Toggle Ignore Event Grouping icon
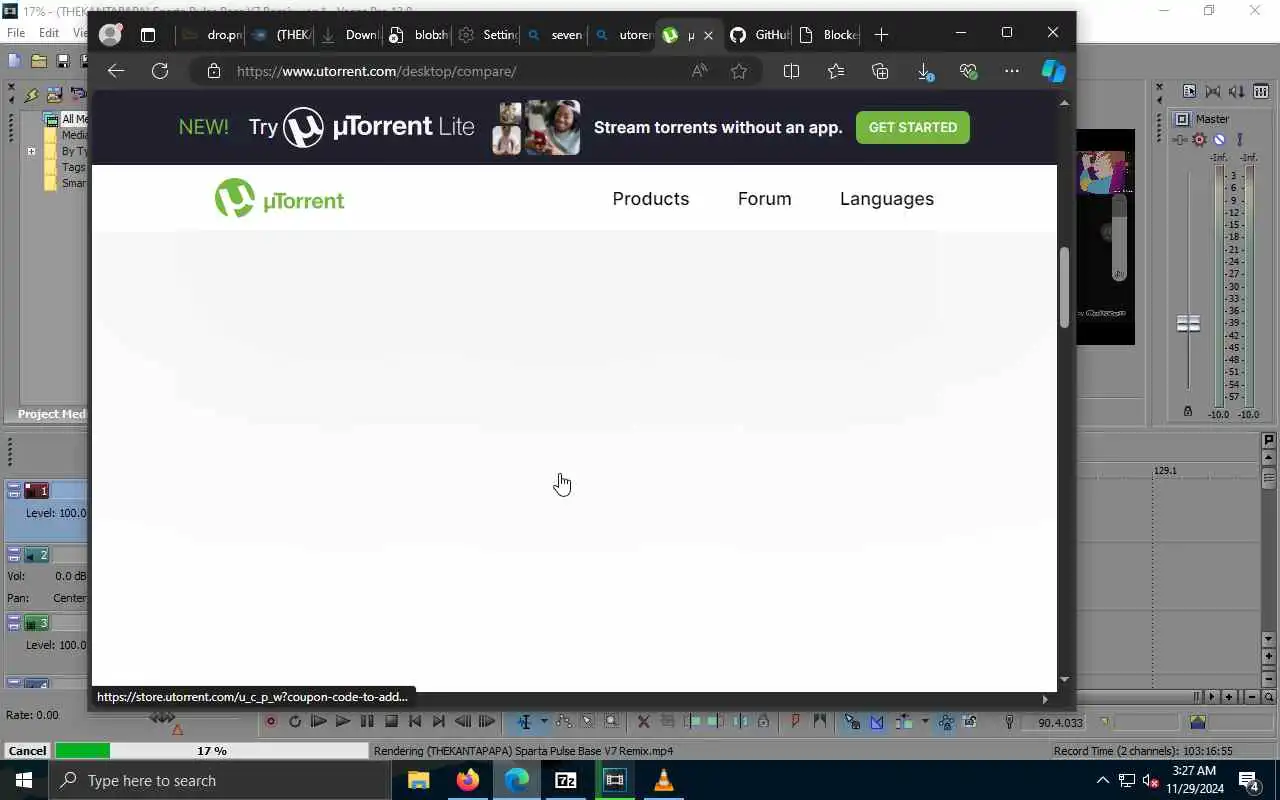 969,721
